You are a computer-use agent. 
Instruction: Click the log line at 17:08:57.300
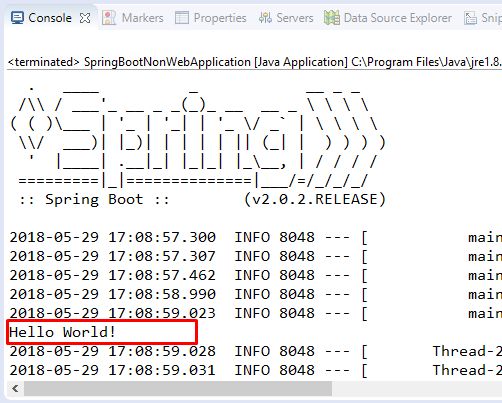pyautogui.click(x=256, y=237)
